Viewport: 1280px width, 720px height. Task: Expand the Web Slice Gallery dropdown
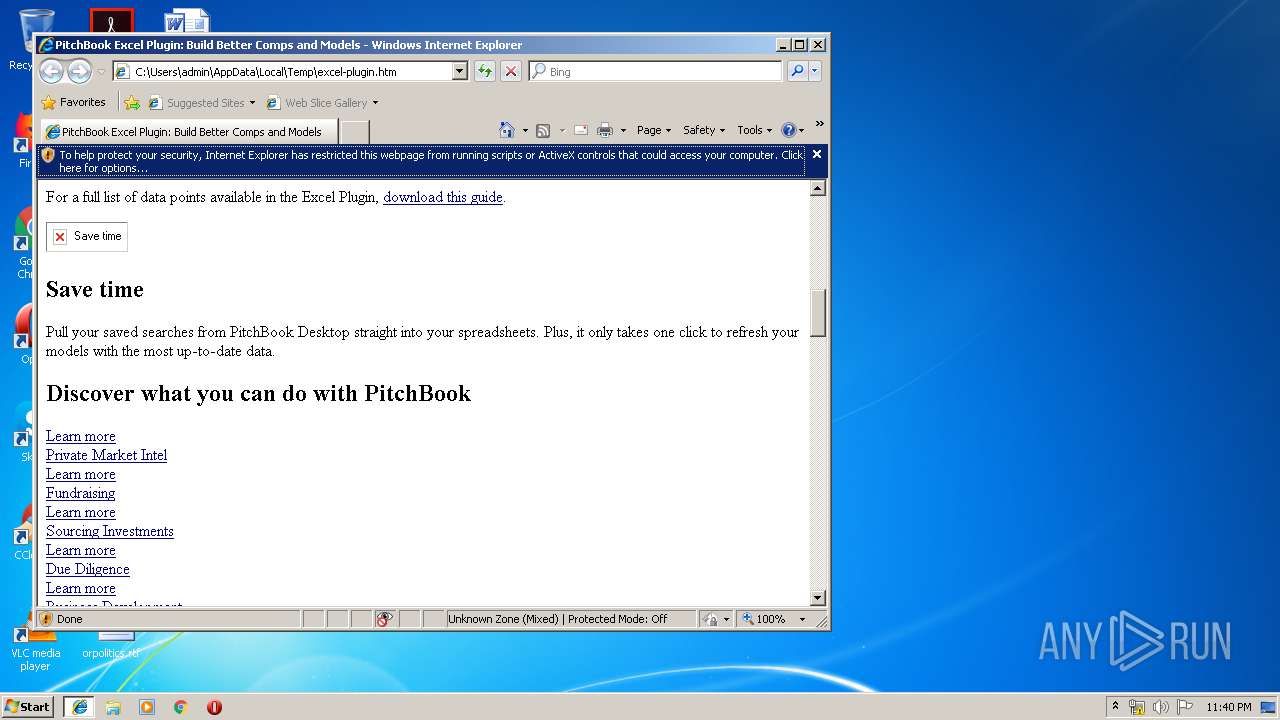point(375,103)
